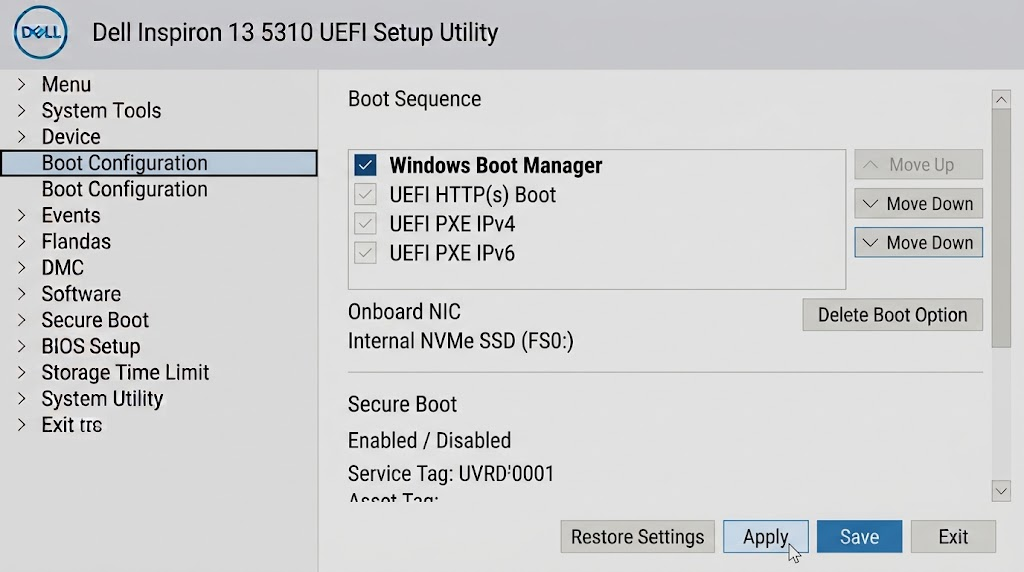Select UEFI PXE IPv6 entry text
Screen dimensions: 1024x572
pos(452,253)
